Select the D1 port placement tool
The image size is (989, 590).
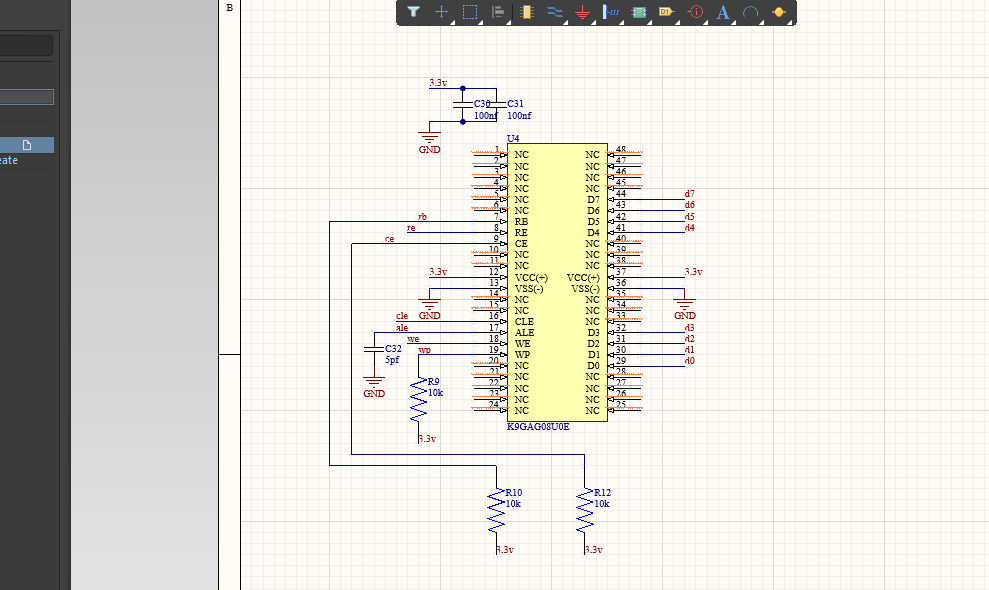pos(667,13)
